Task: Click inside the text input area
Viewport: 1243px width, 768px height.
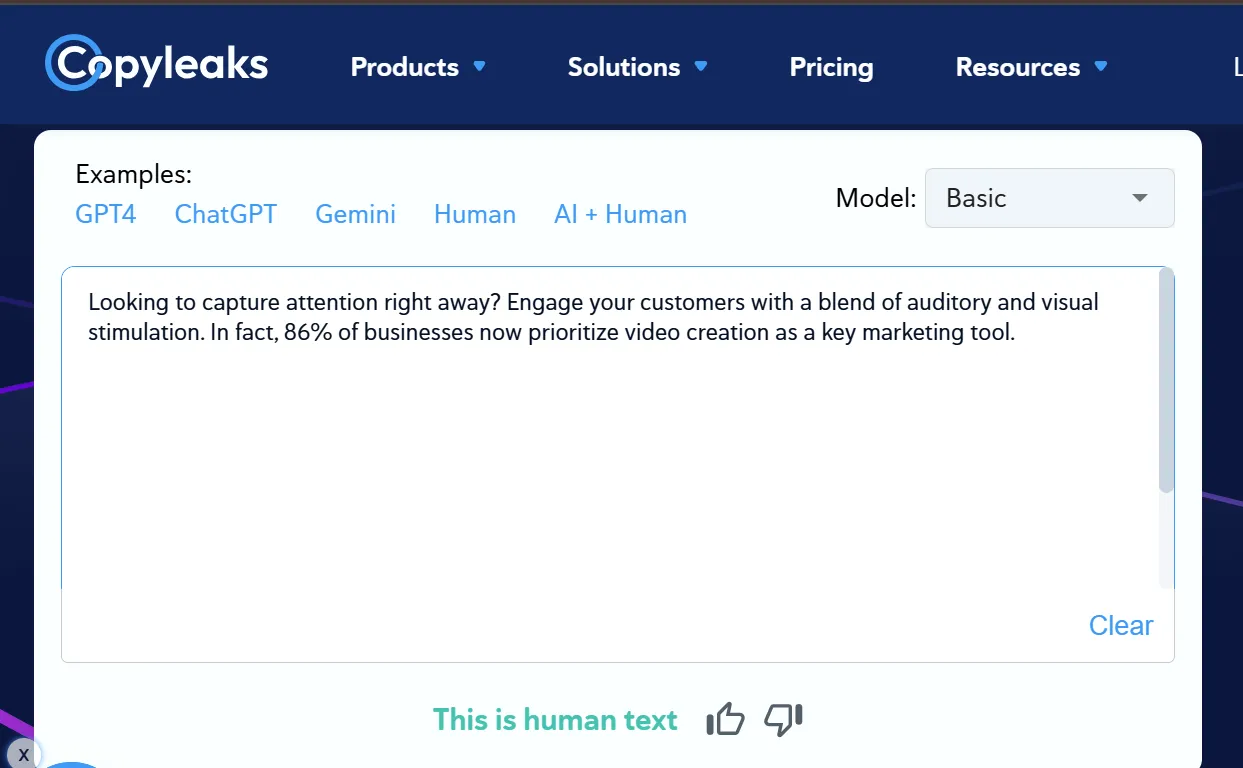Action: coord(610,428)
